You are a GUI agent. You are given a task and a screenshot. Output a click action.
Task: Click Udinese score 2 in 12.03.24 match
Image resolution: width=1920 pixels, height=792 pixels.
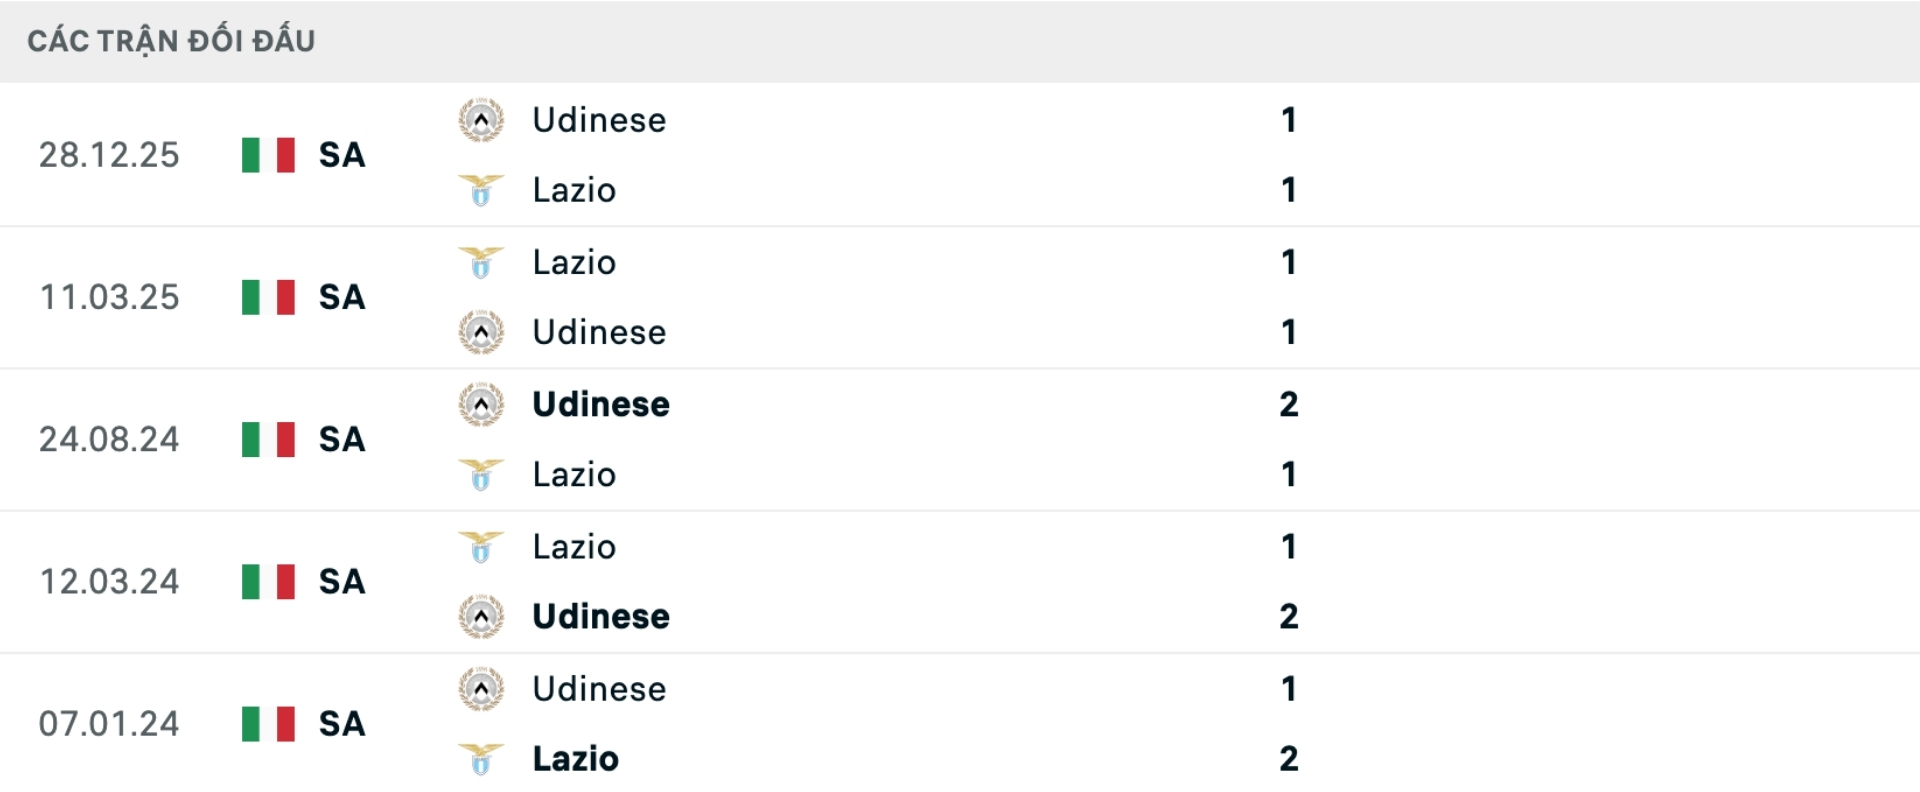coord(1288,616)
